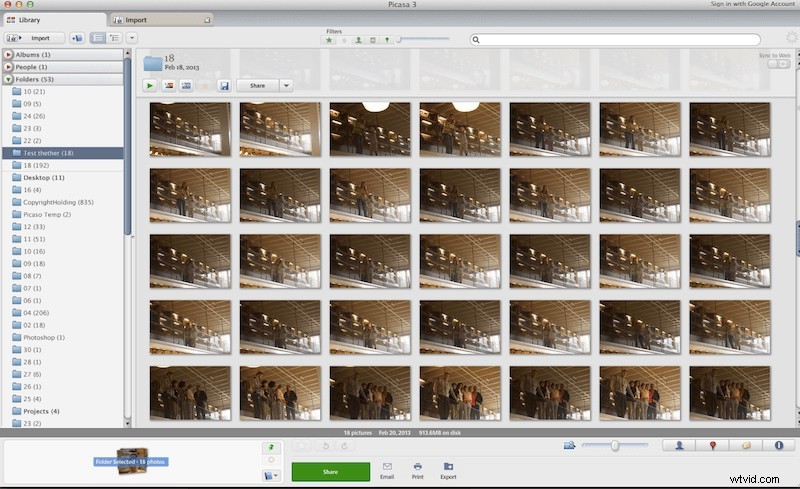Star the selected photos in bottom bar
This screenshot has width=800, height=489.
point(301,446)
